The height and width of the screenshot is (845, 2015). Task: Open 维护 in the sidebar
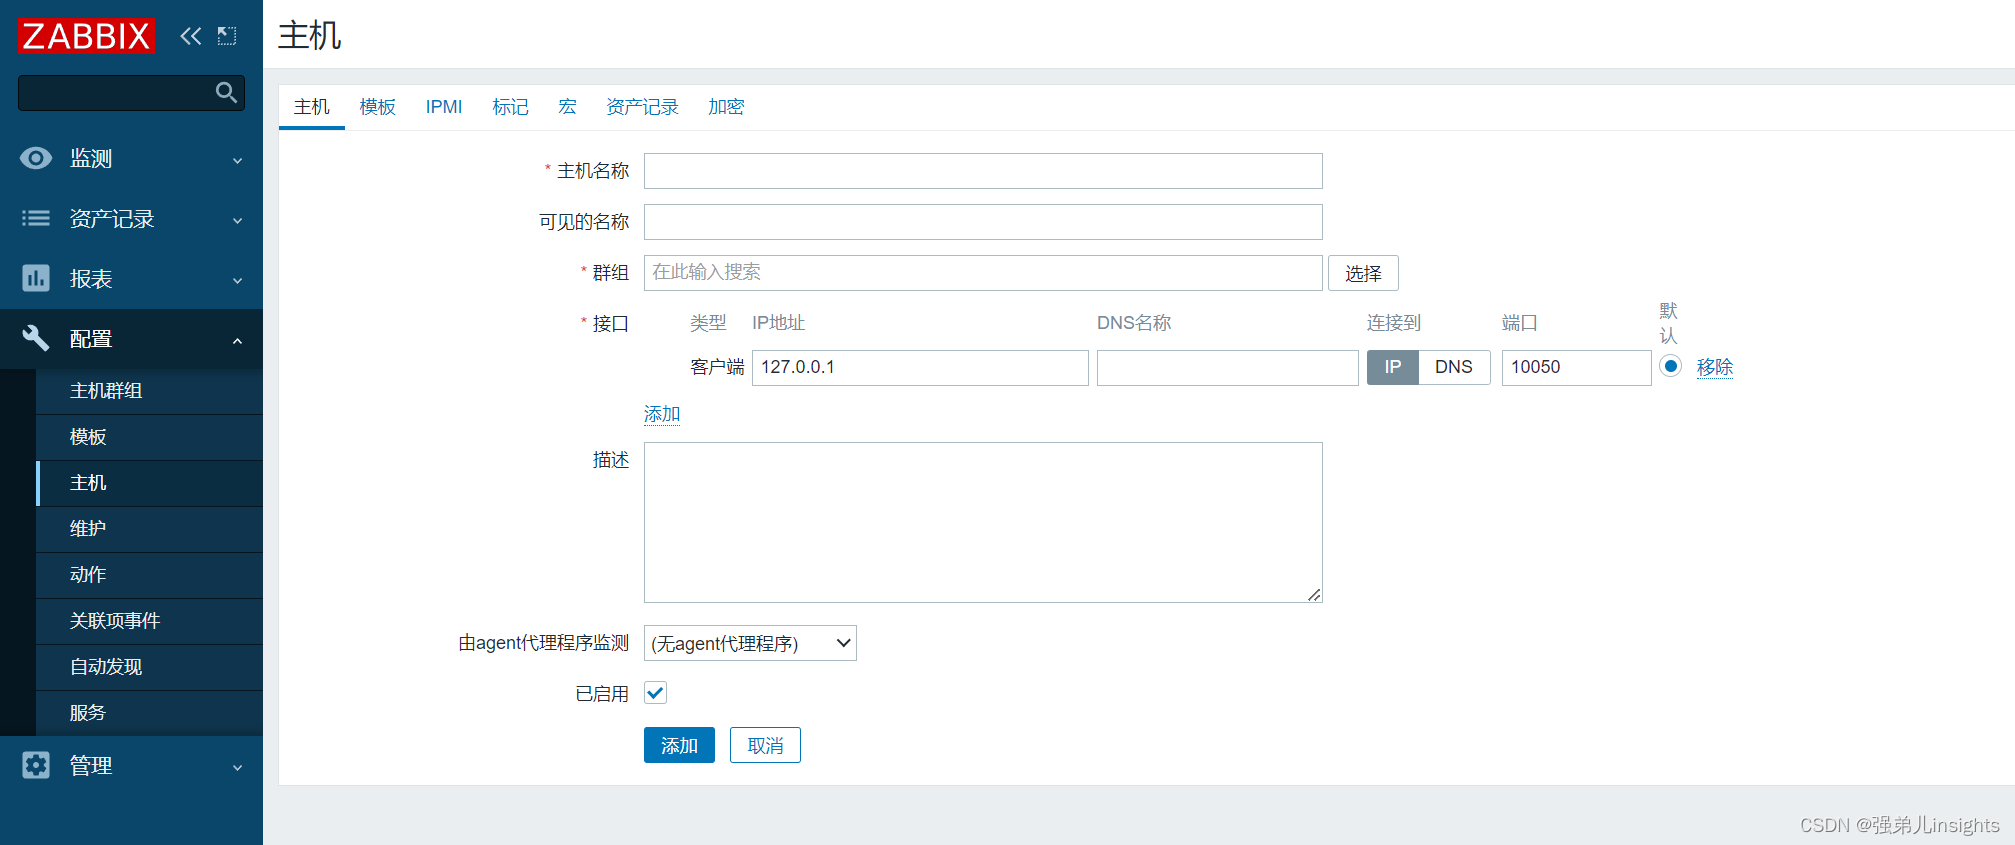tap(150, 529)
